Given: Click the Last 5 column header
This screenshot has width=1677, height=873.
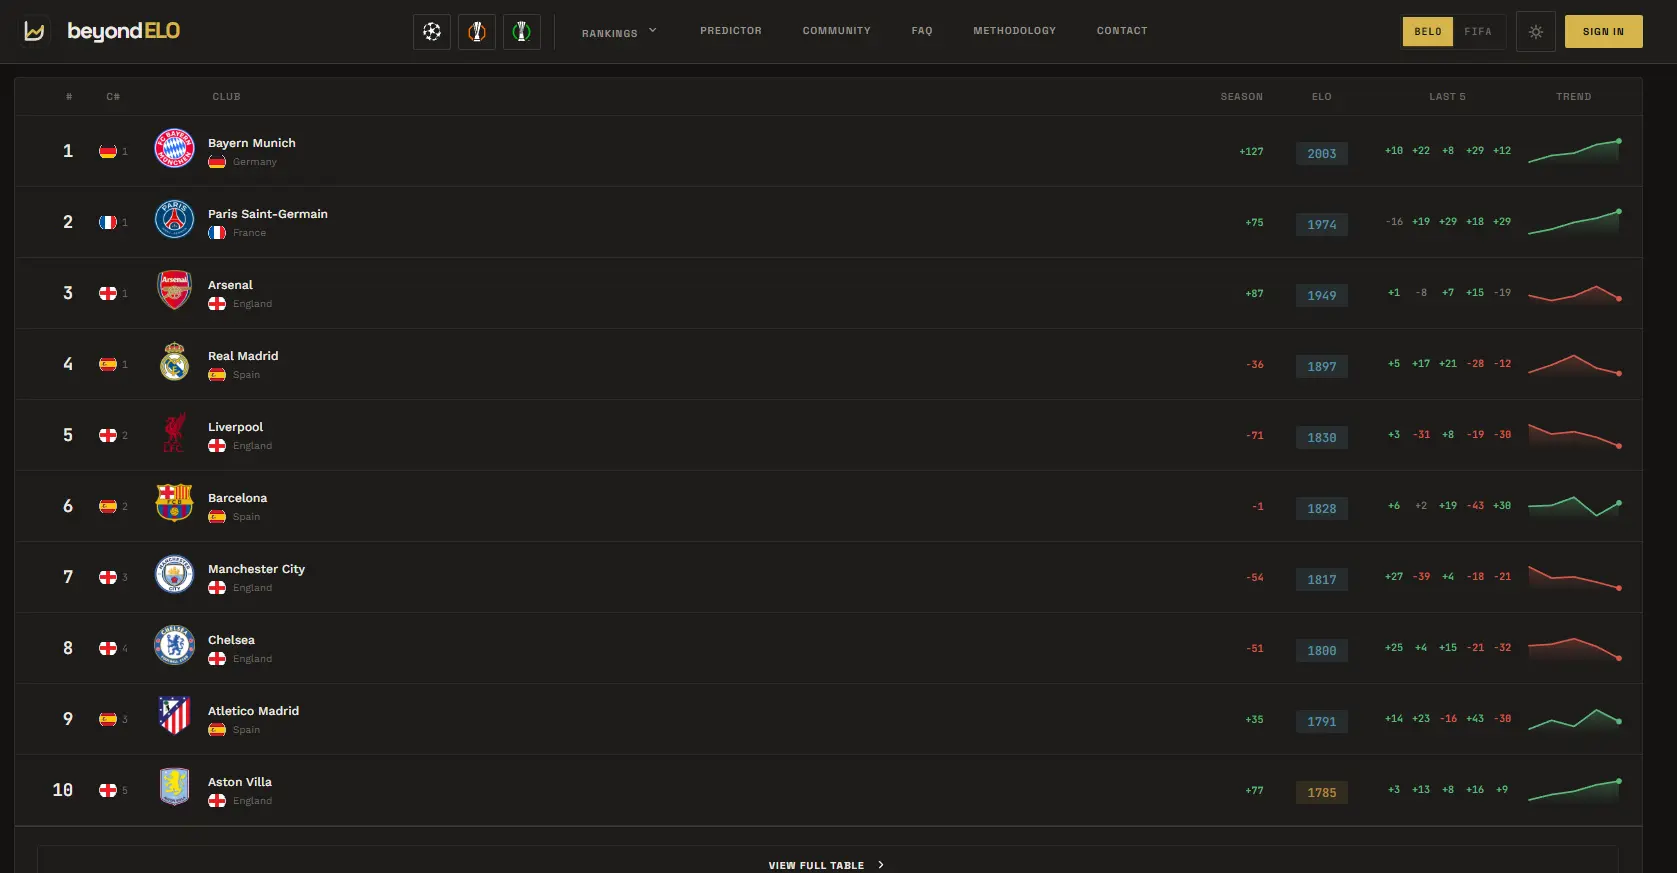Looking at the screenshot, I should click(1447, 97).
